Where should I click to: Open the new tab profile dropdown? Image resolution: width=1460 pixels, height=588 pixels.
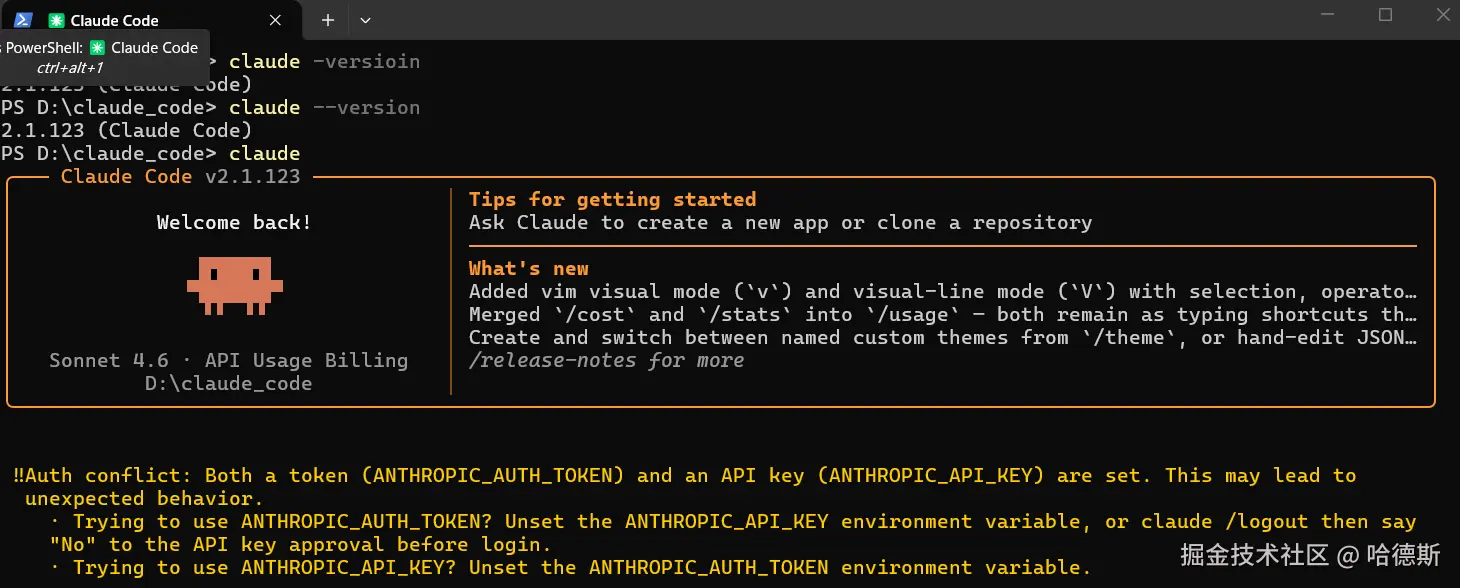coord(365,20)
